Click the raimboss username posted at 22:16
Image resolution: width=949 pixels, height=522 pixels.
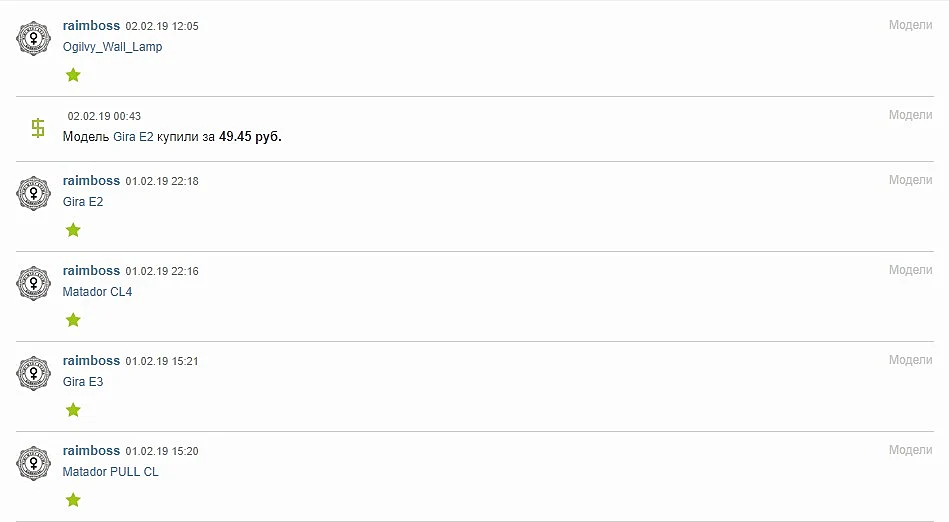pyautogui.click(x=91, y=271)
